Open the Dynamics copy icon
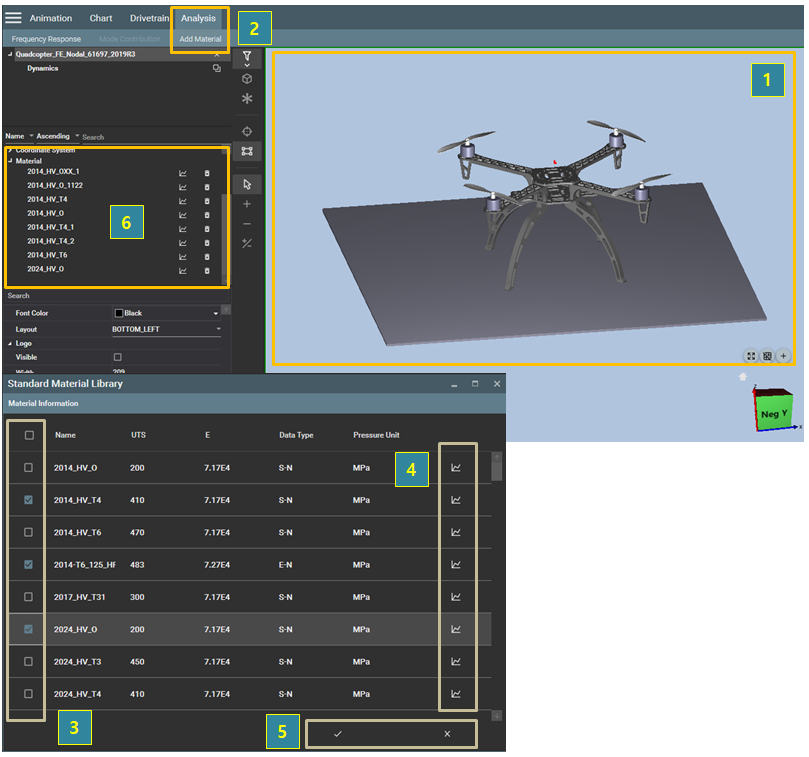 216,69
